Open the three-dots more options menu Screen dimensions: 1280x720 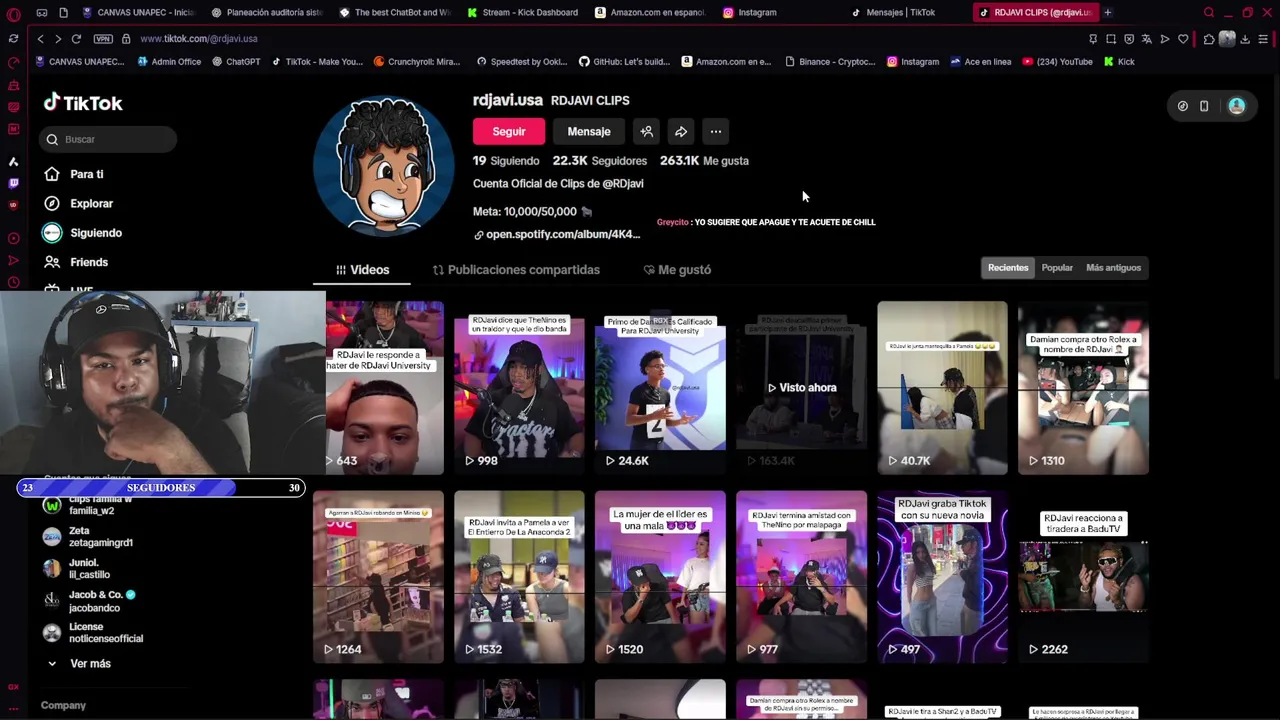click(715, 131)
